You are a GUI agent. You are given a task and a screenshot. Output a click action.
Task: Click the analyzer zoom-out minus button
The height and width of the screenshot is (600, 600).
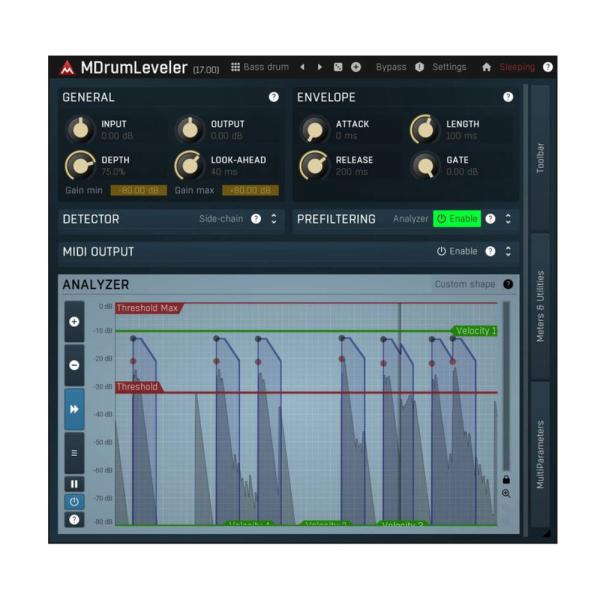coord(74,365)
